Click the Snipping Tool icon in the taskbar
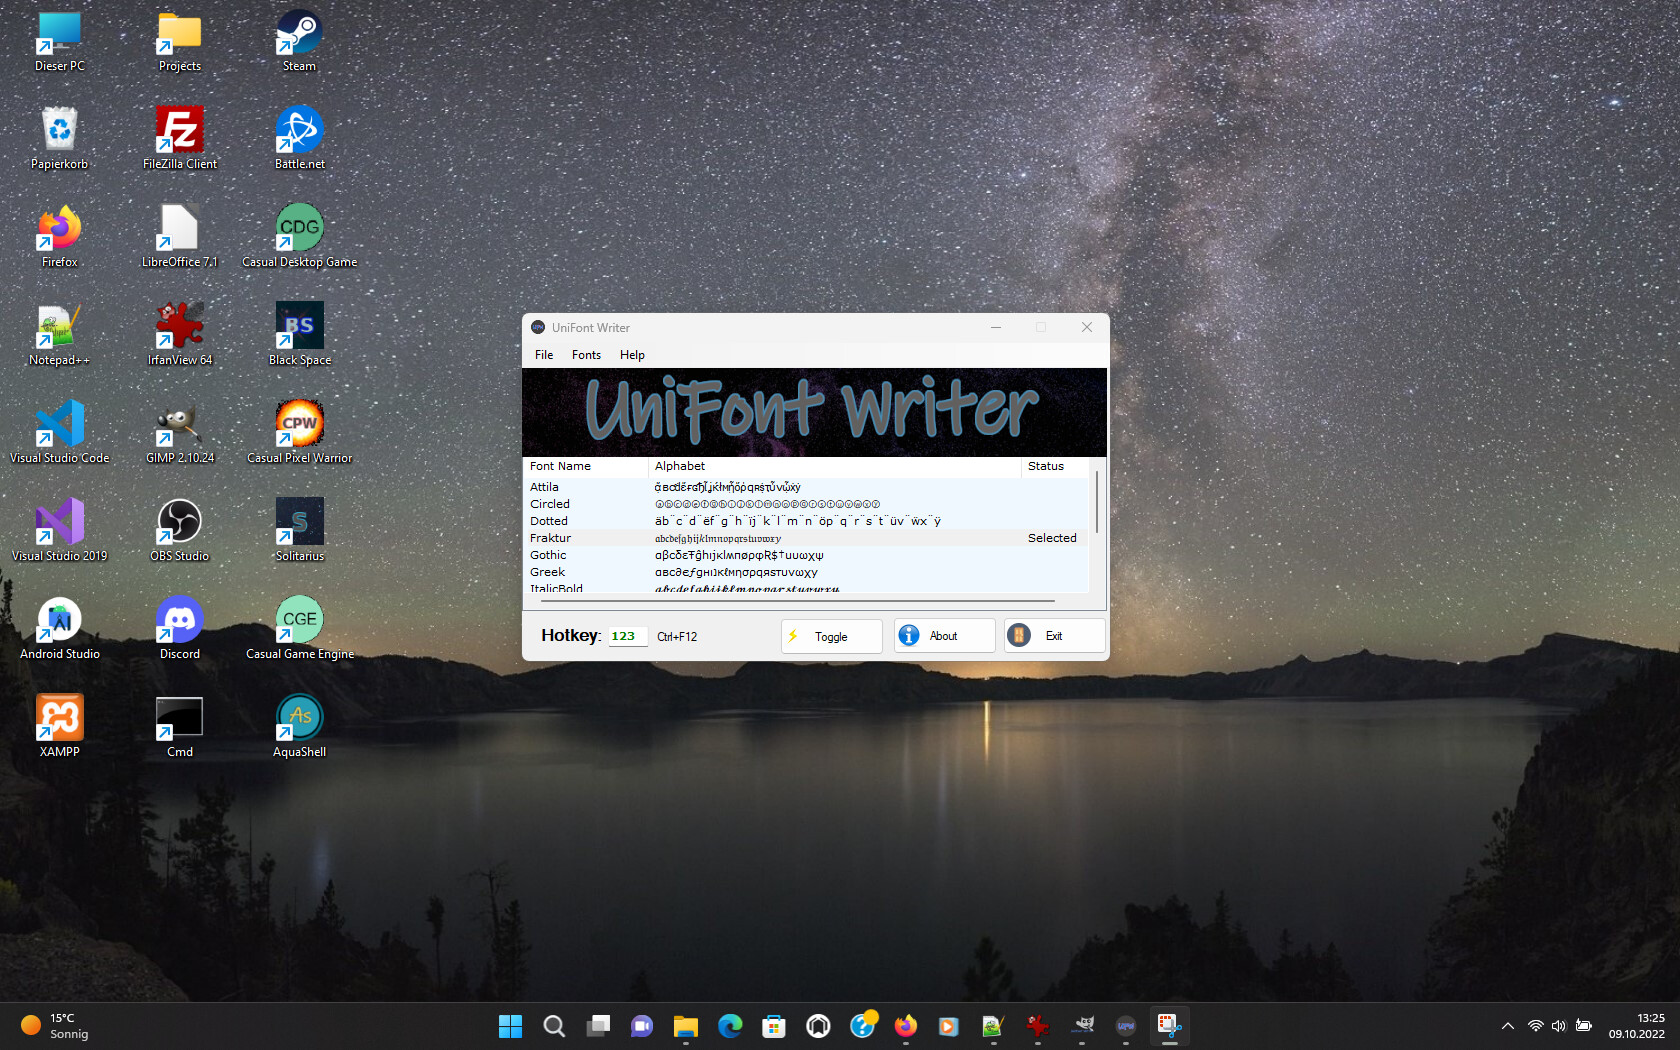 [x=1168, y=1026]
